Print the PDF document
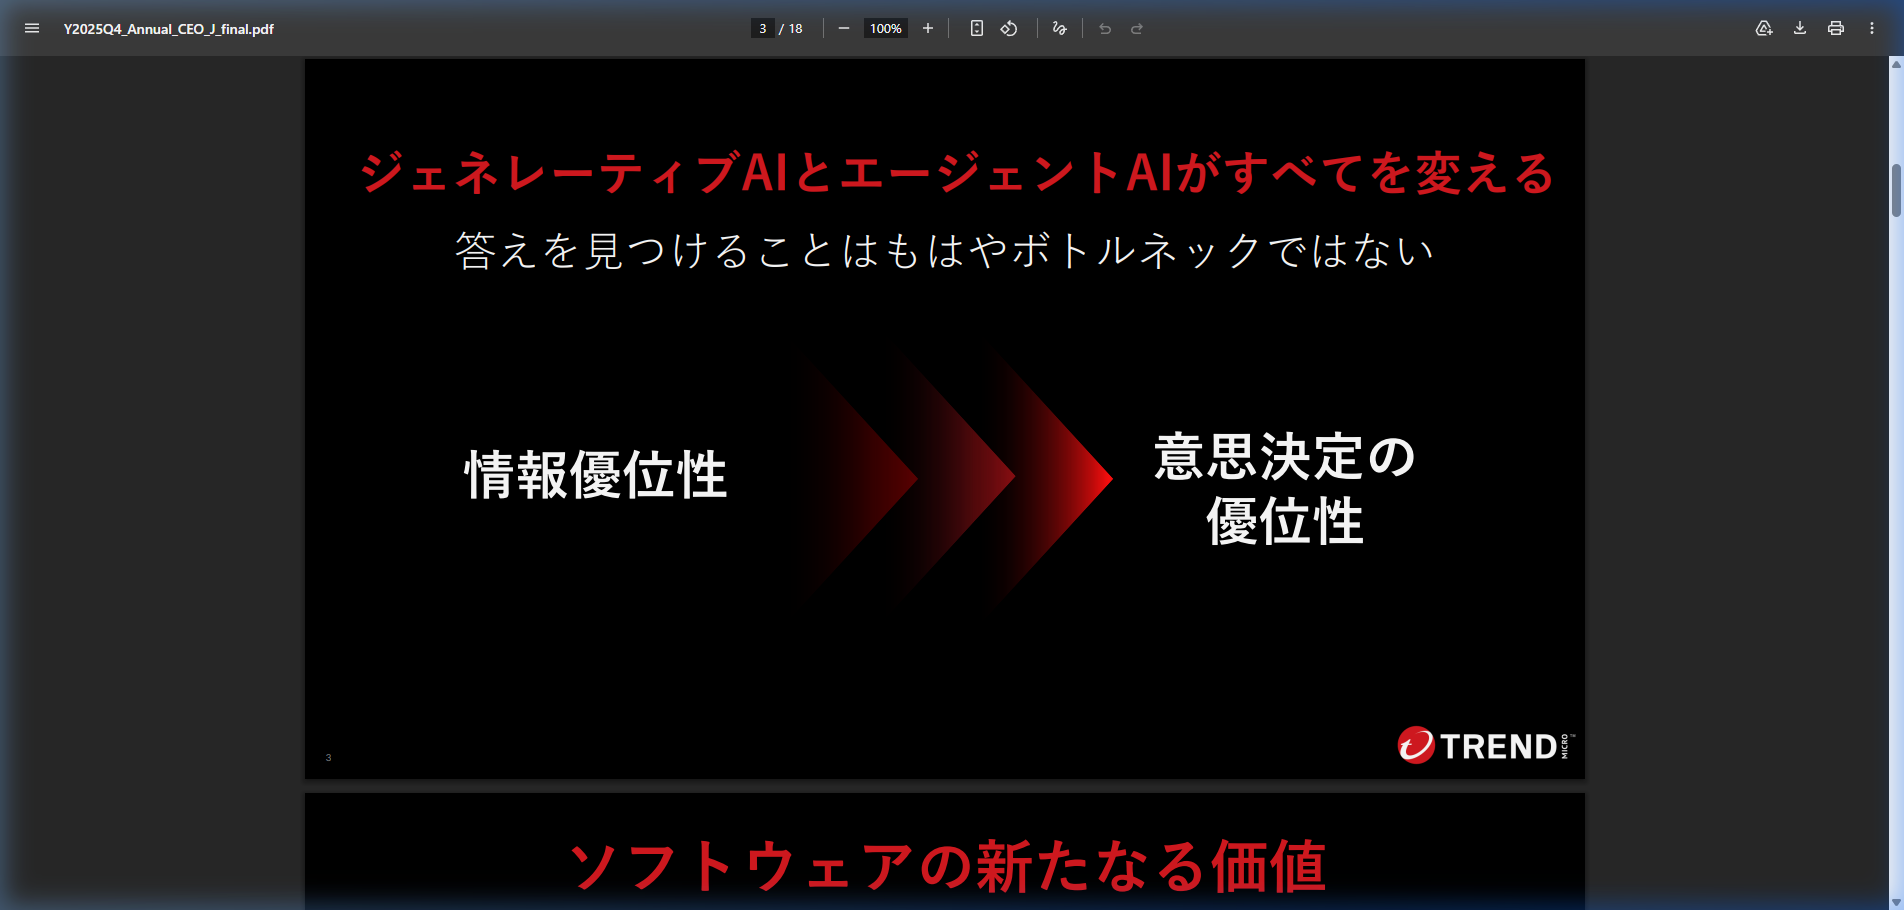Screen dimensions: 1904x910 point(1836,28)
